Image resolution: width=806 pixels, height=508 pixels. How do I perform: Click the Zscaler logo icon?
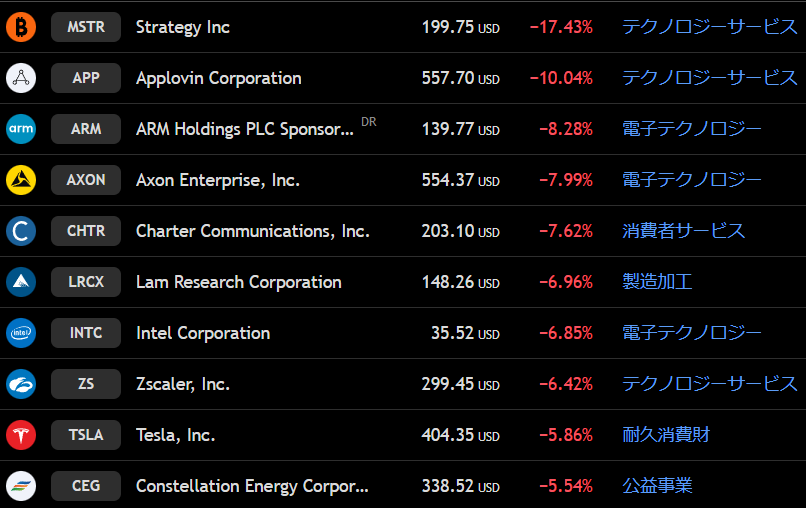[x=21, y=384]
